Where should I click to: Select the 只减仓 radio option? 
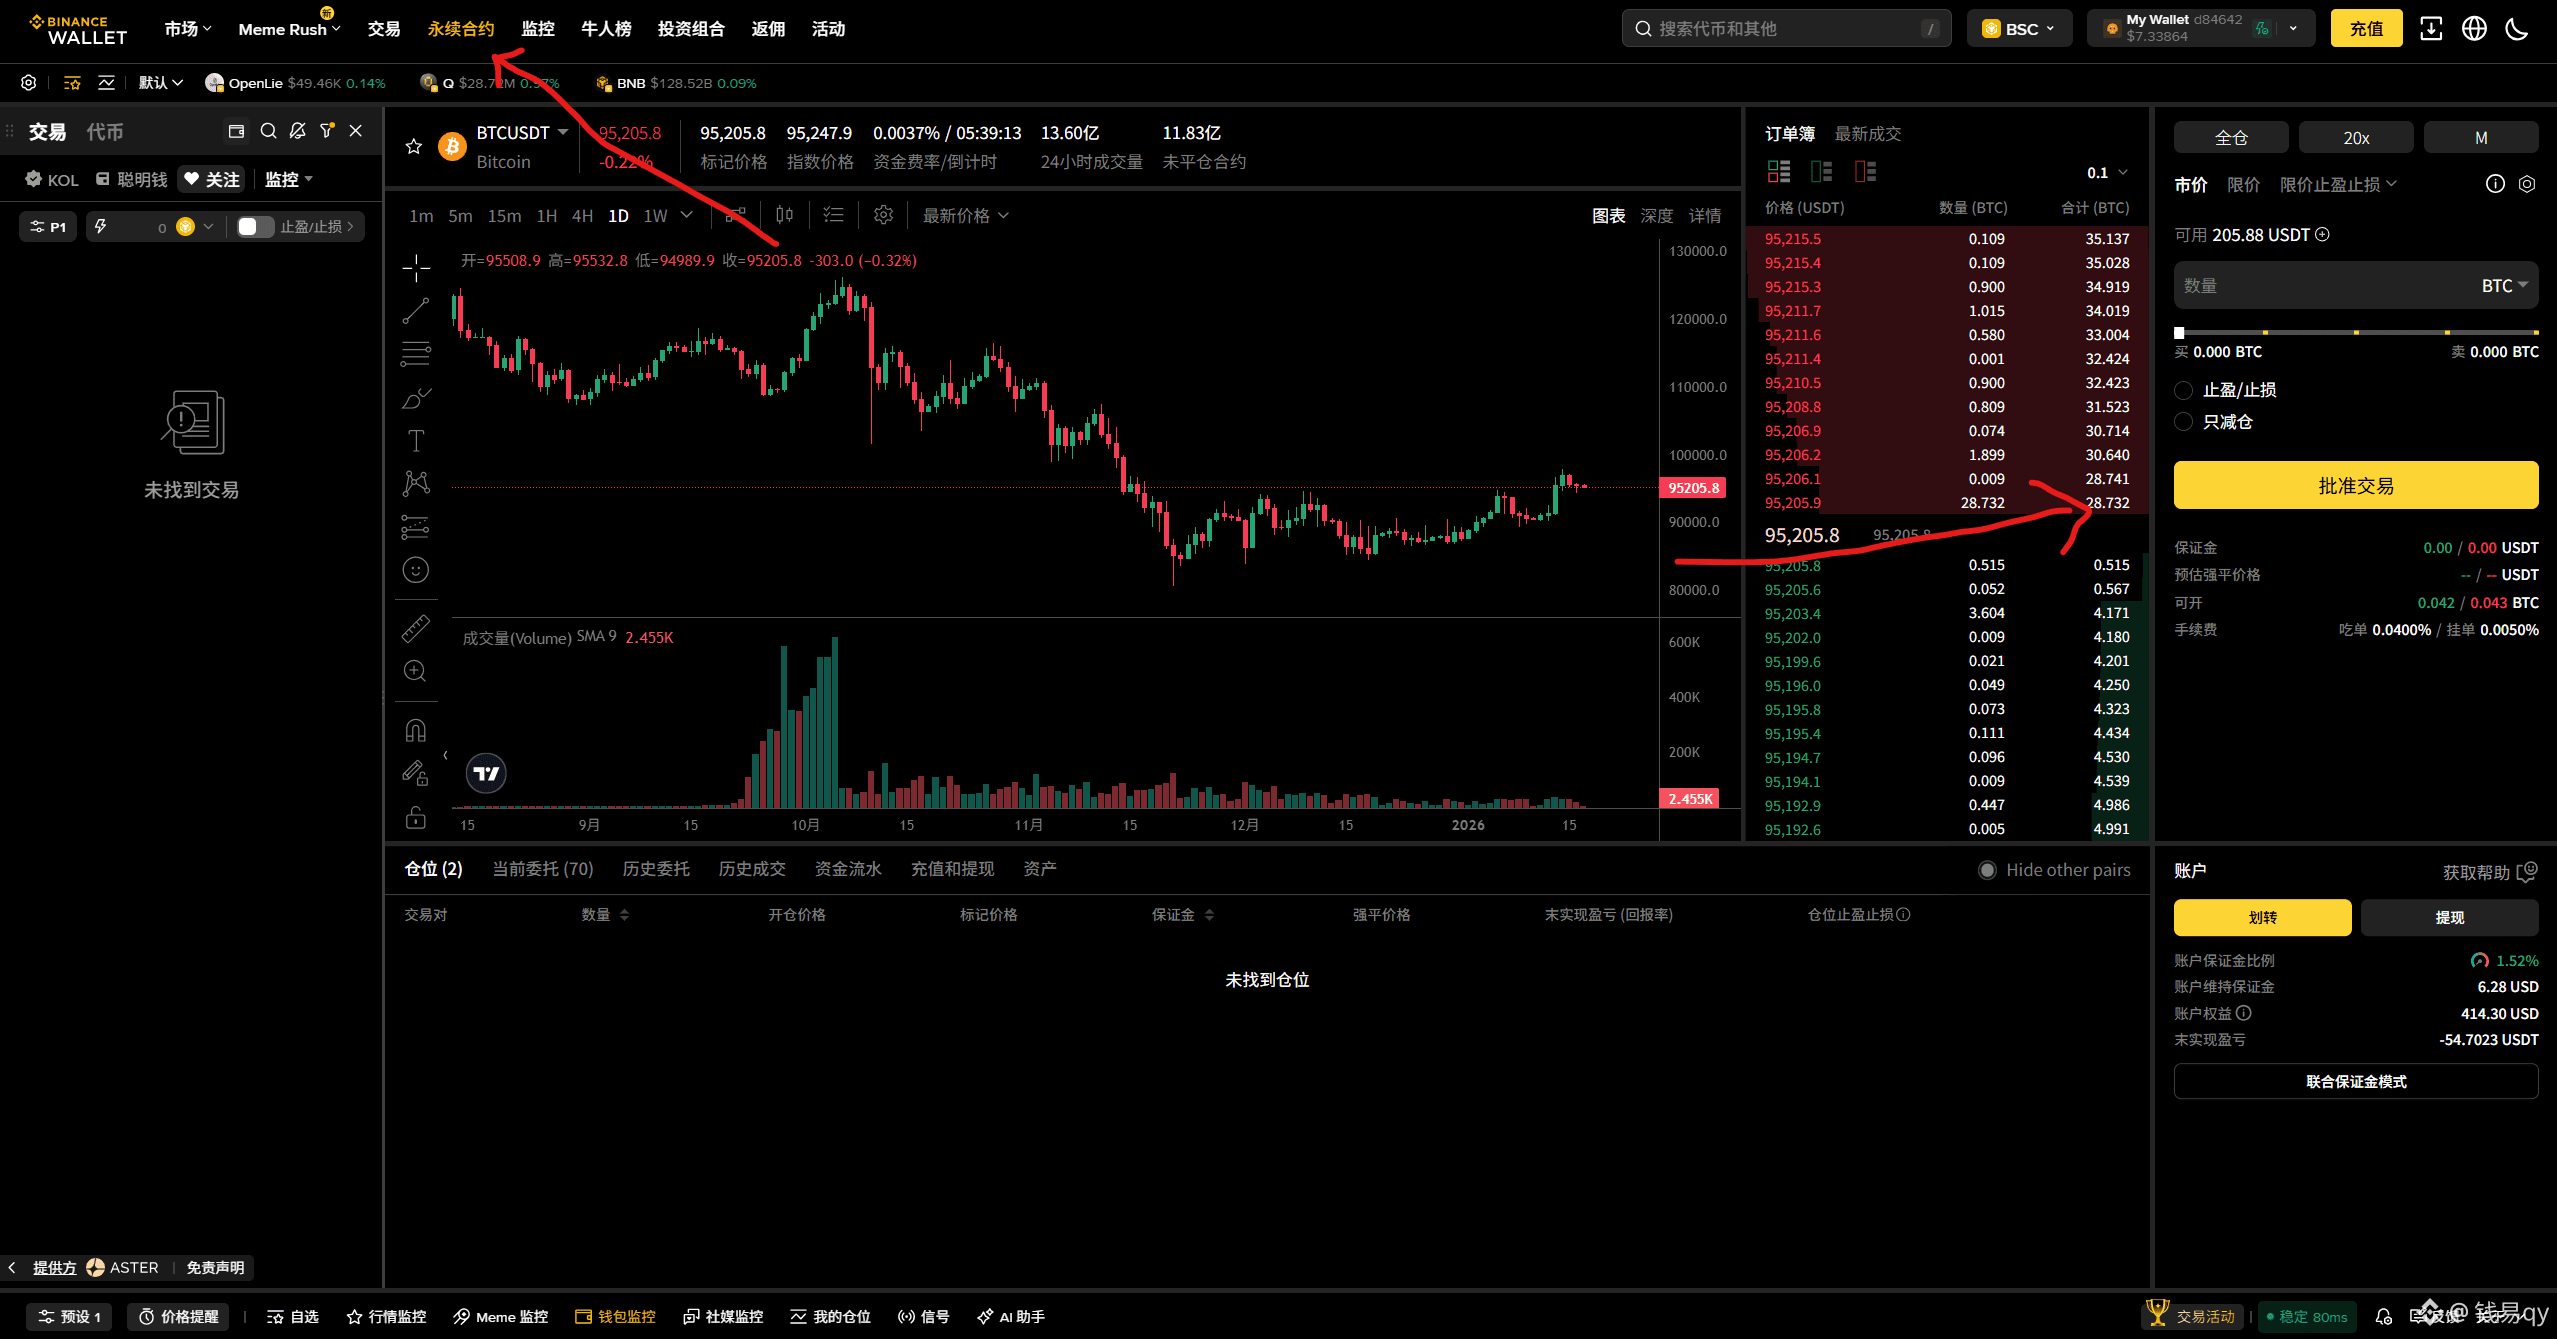coord(2184,422)
